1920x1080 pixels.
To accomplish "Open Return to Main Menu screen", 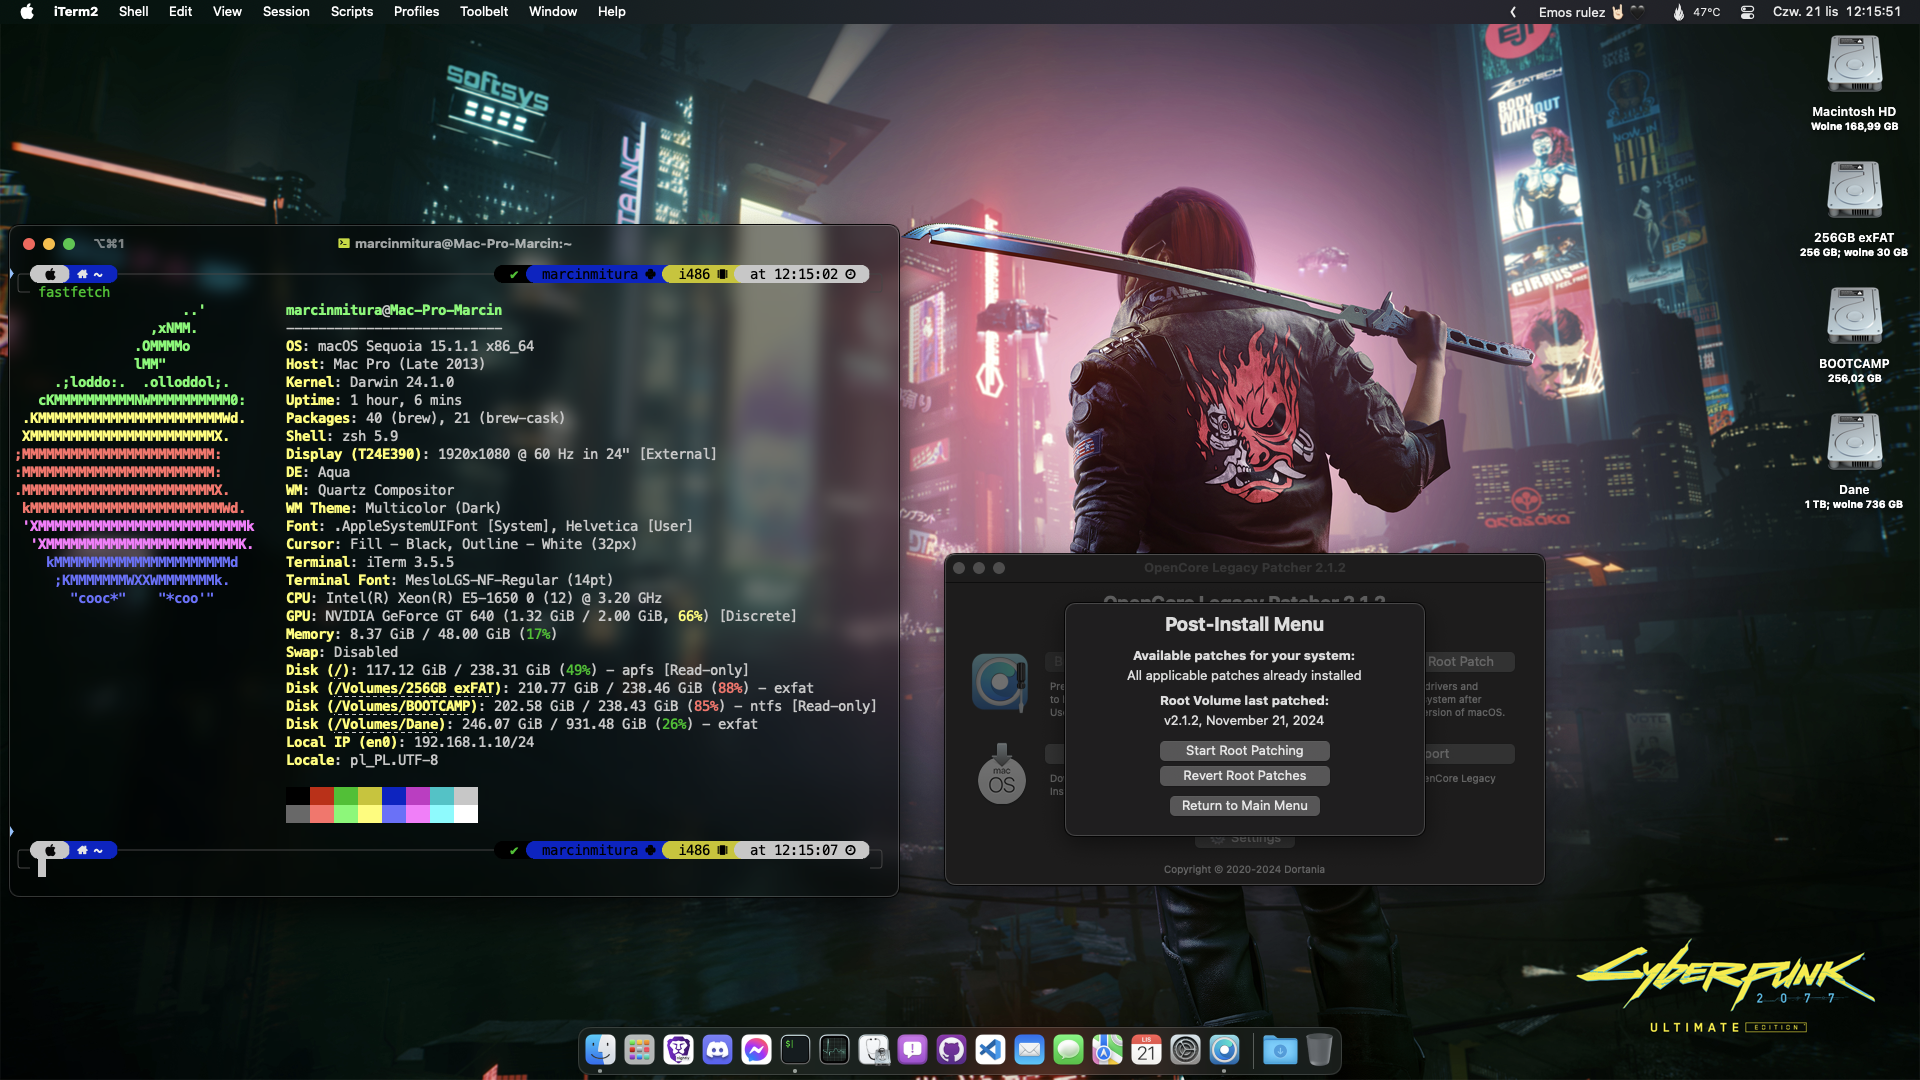I will coord(1244,804).
